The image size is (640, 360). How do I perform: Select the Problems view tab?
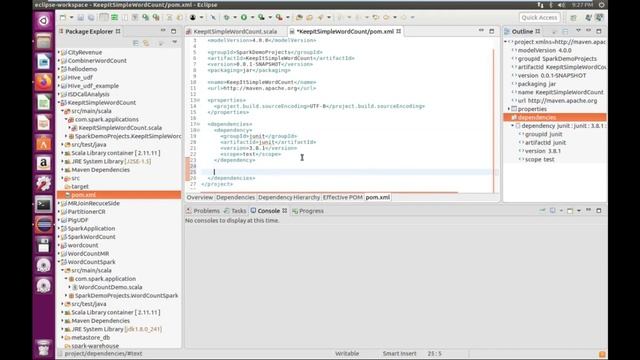coord(203,211)
